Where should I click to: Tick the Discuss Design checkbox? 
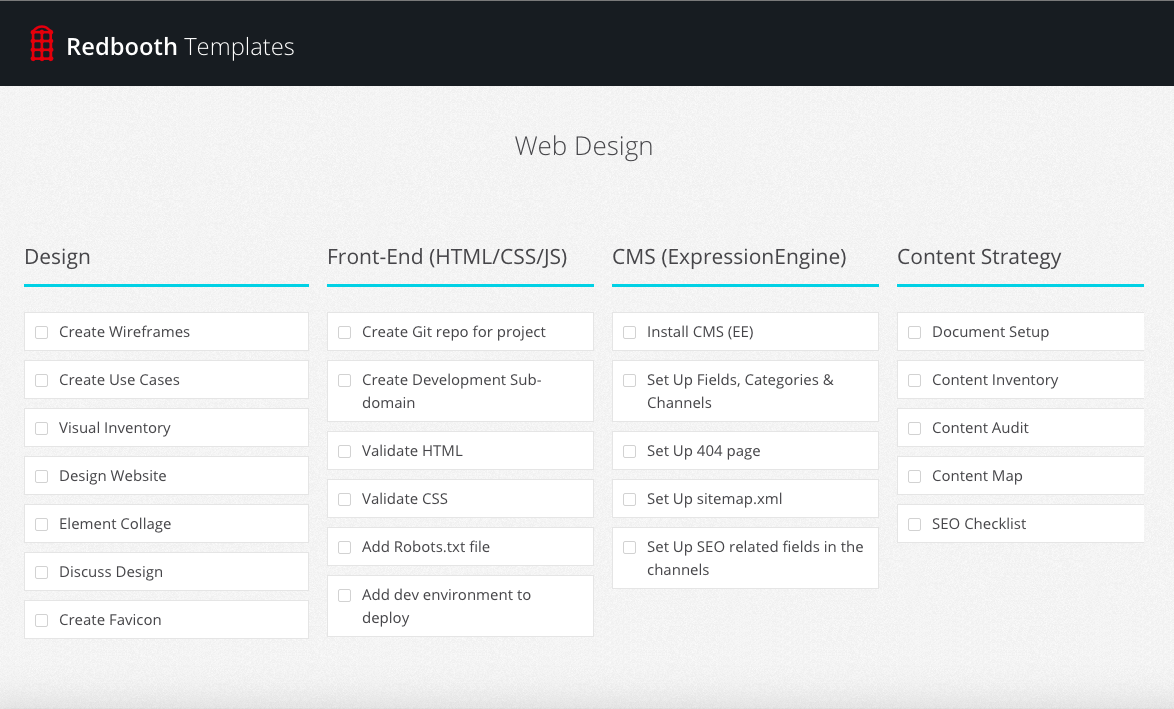tap(42, 572)
